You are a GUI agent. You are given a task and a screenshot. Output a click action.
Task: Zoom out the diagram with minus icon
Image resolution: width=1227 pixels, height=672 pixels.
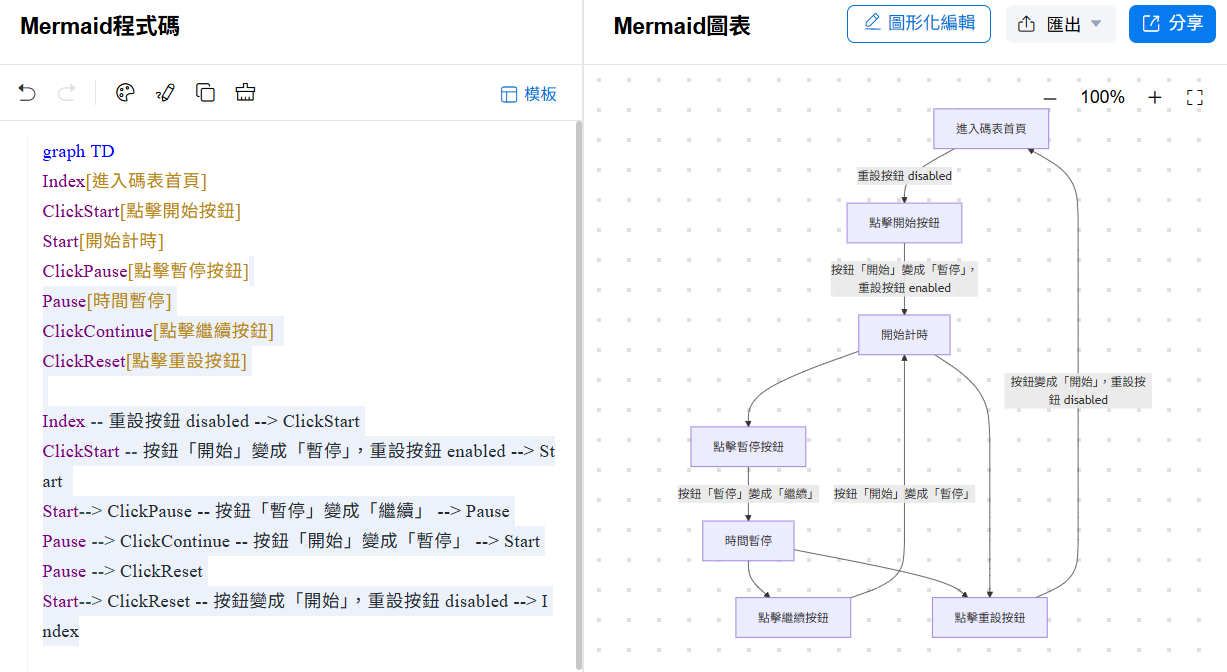1050,97
